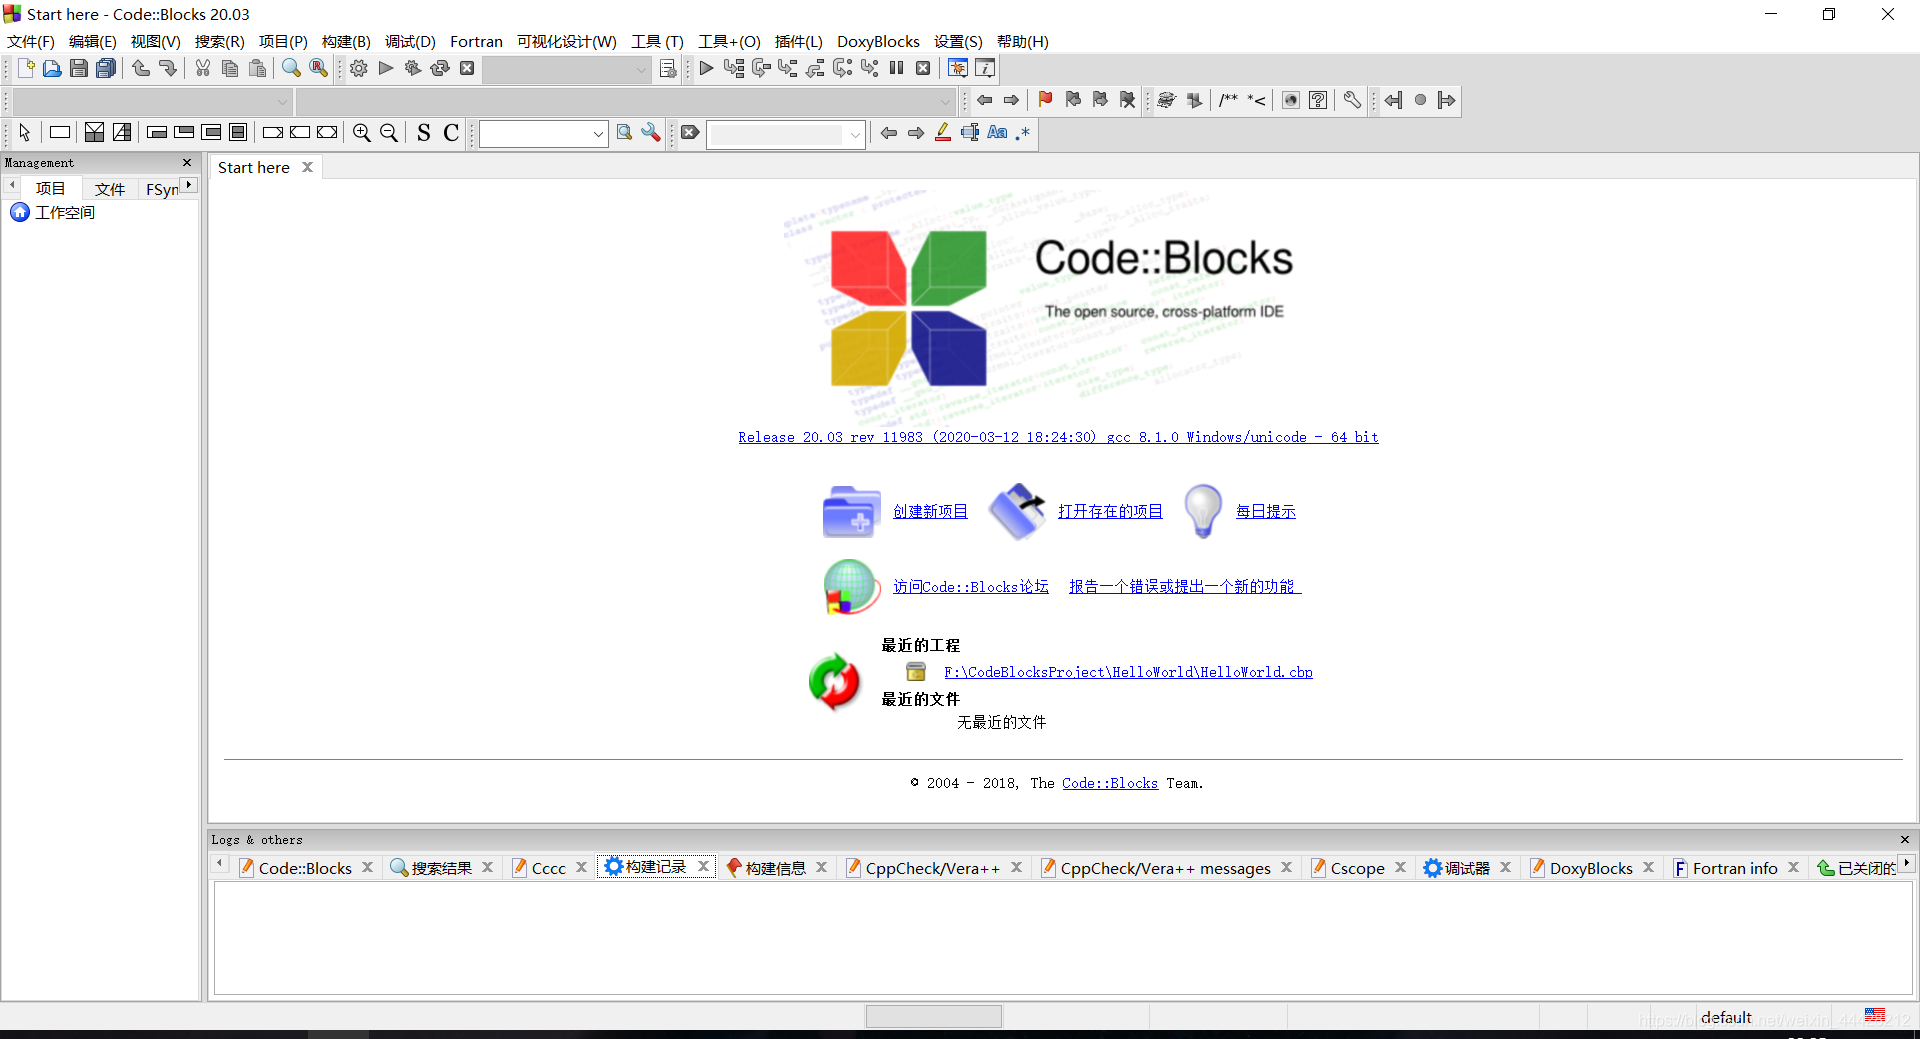Click the Redo arrow icon

point(168,68)
